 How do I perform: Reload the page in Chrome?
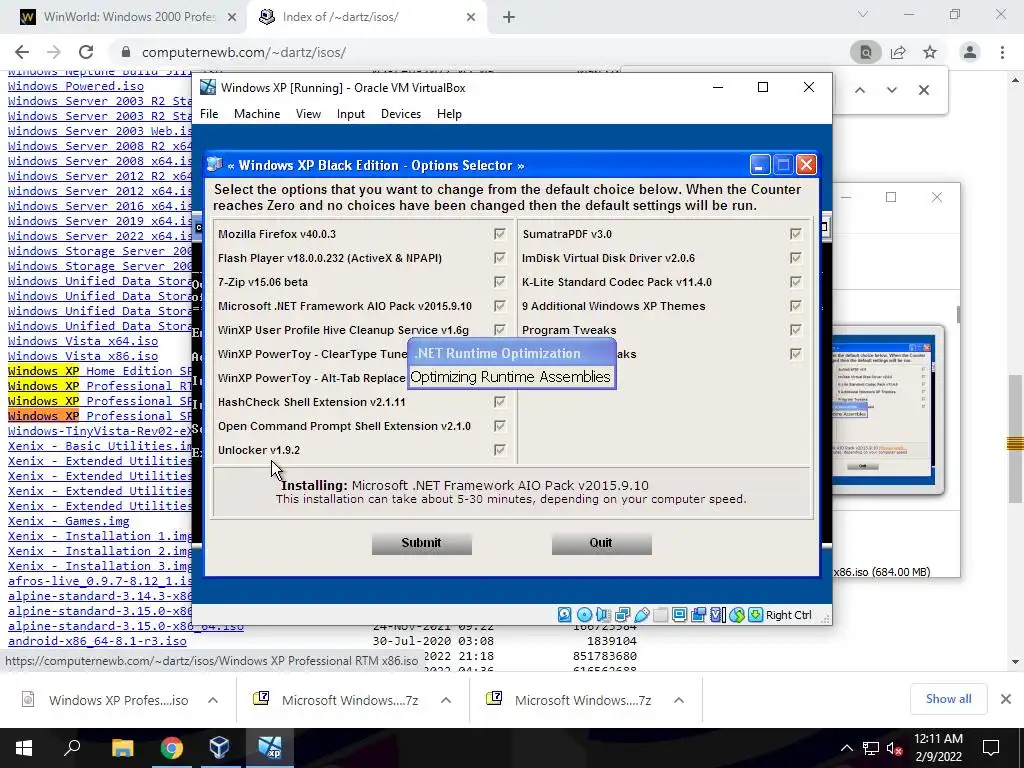pyautogui.click(x=86, y=52)
